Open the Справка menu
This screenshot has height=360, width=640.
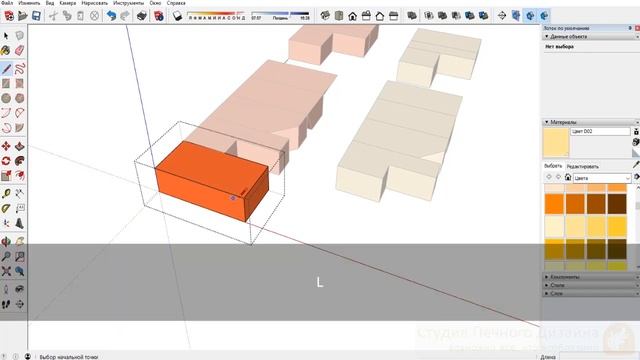(x=176, y=3)
